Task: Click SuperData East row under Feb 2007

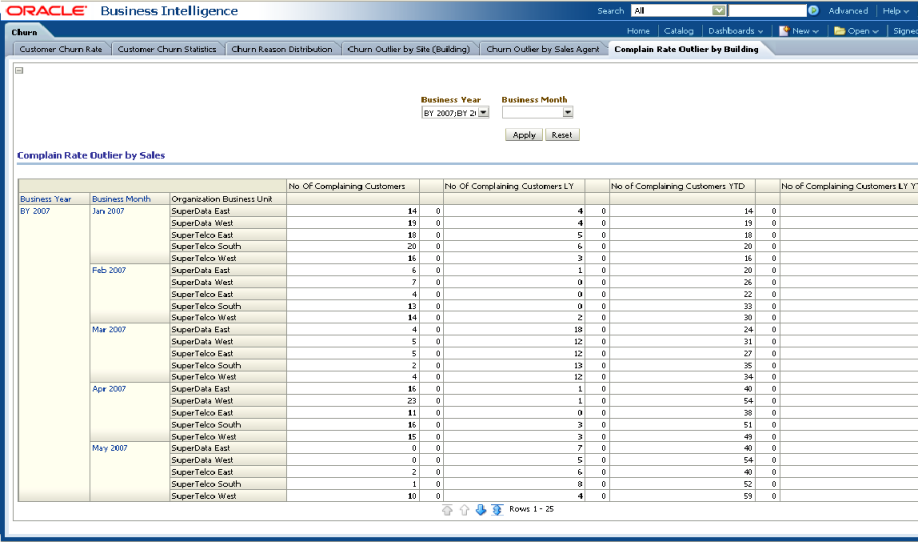Action: pos(201,270)
